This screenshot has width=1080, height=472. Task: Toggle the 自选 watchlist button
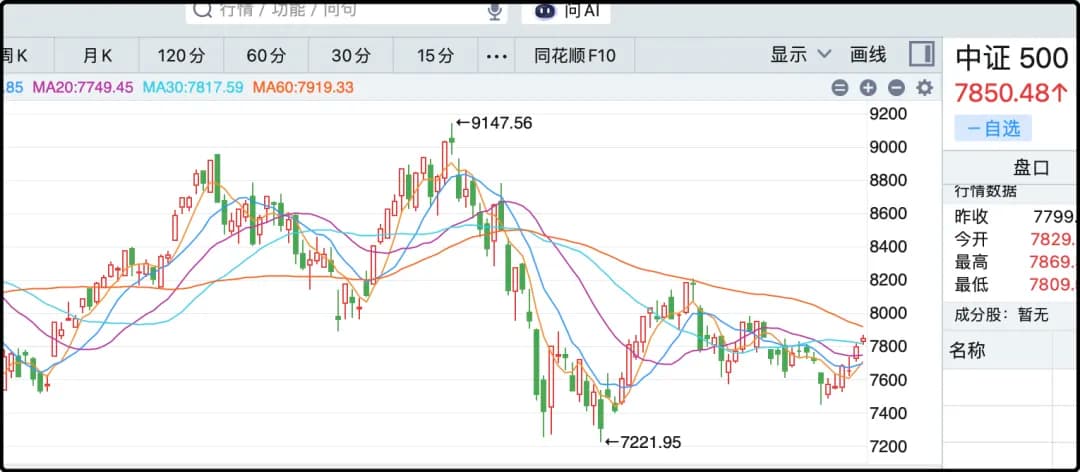coord(993,128)
